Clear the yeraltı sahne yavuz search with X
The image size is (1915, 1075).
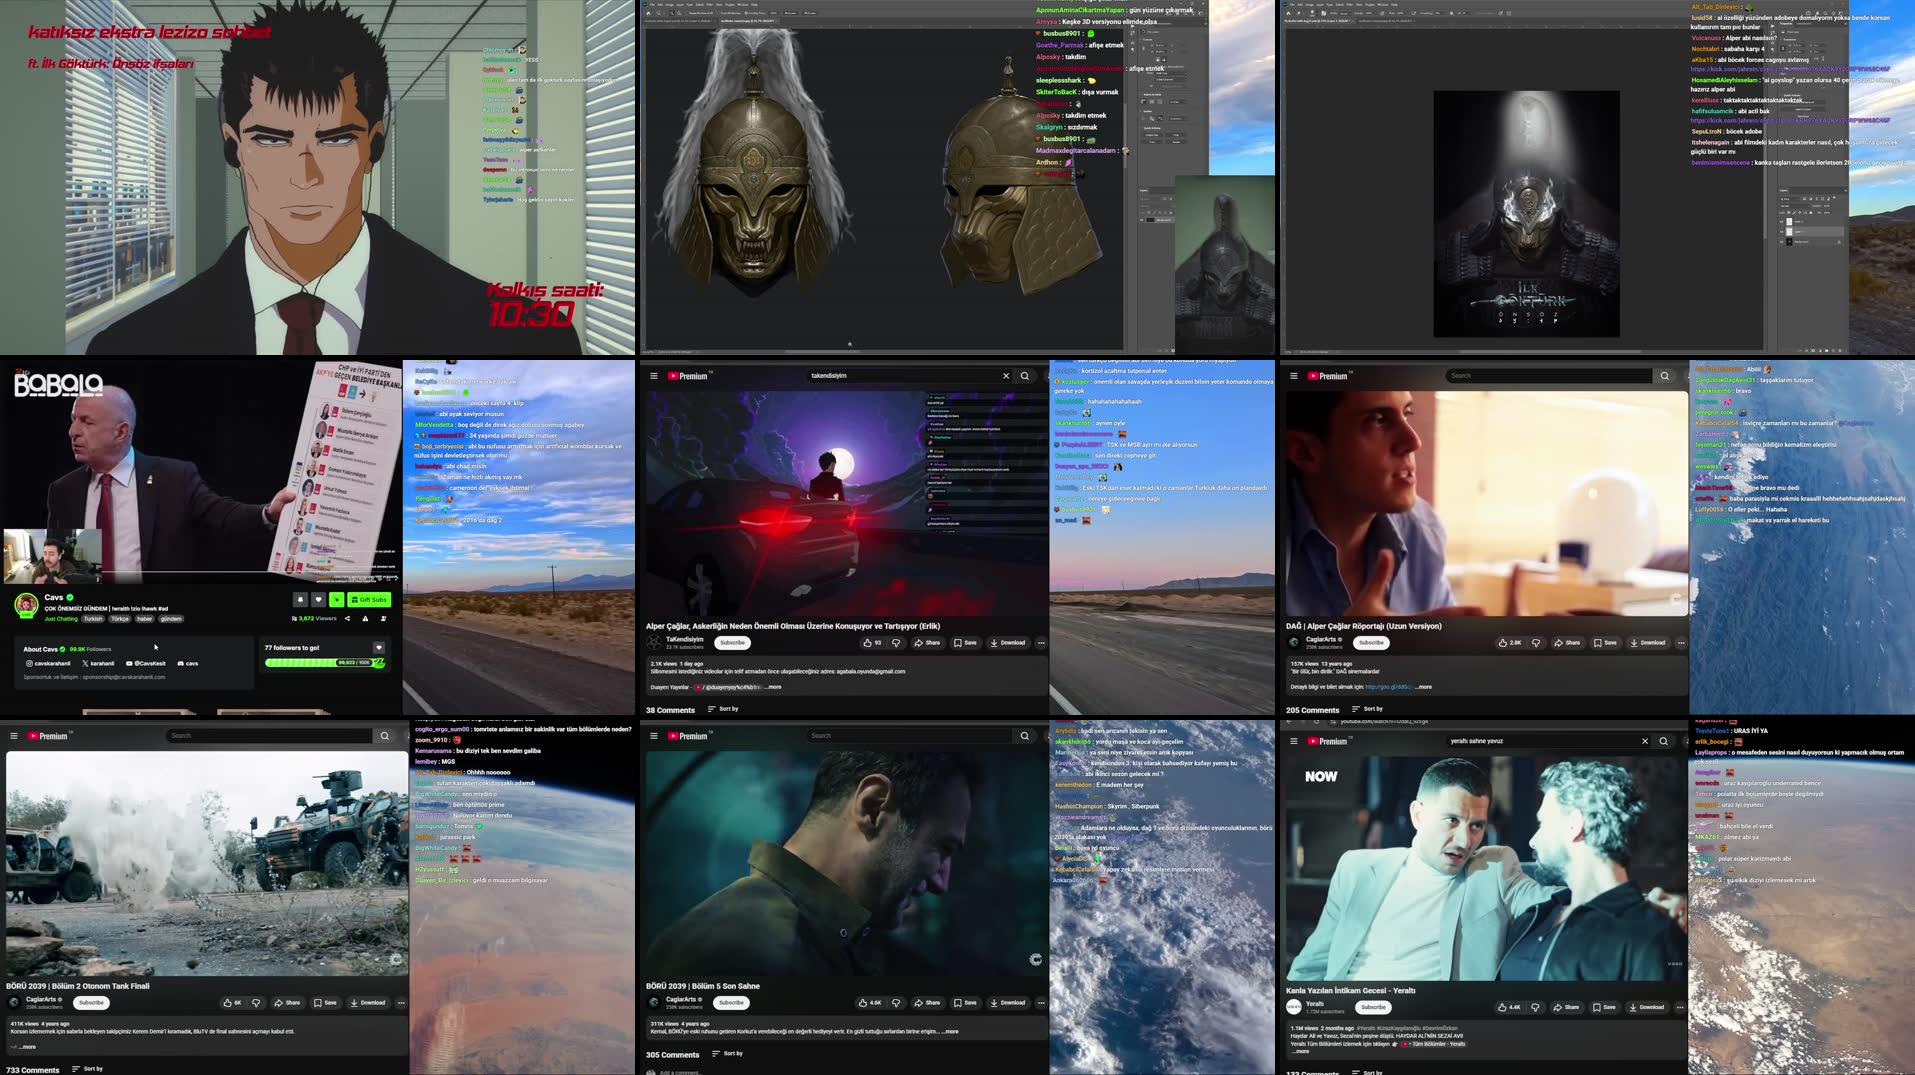pos(1645,741)
